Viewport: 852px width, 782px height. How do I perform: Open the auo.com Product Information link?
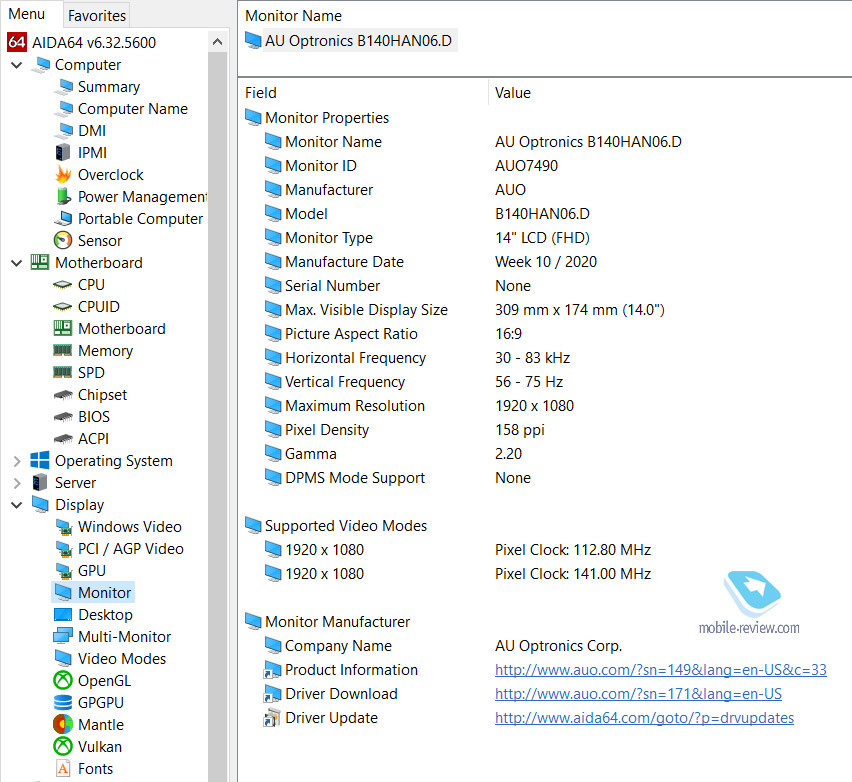(661, 670)
